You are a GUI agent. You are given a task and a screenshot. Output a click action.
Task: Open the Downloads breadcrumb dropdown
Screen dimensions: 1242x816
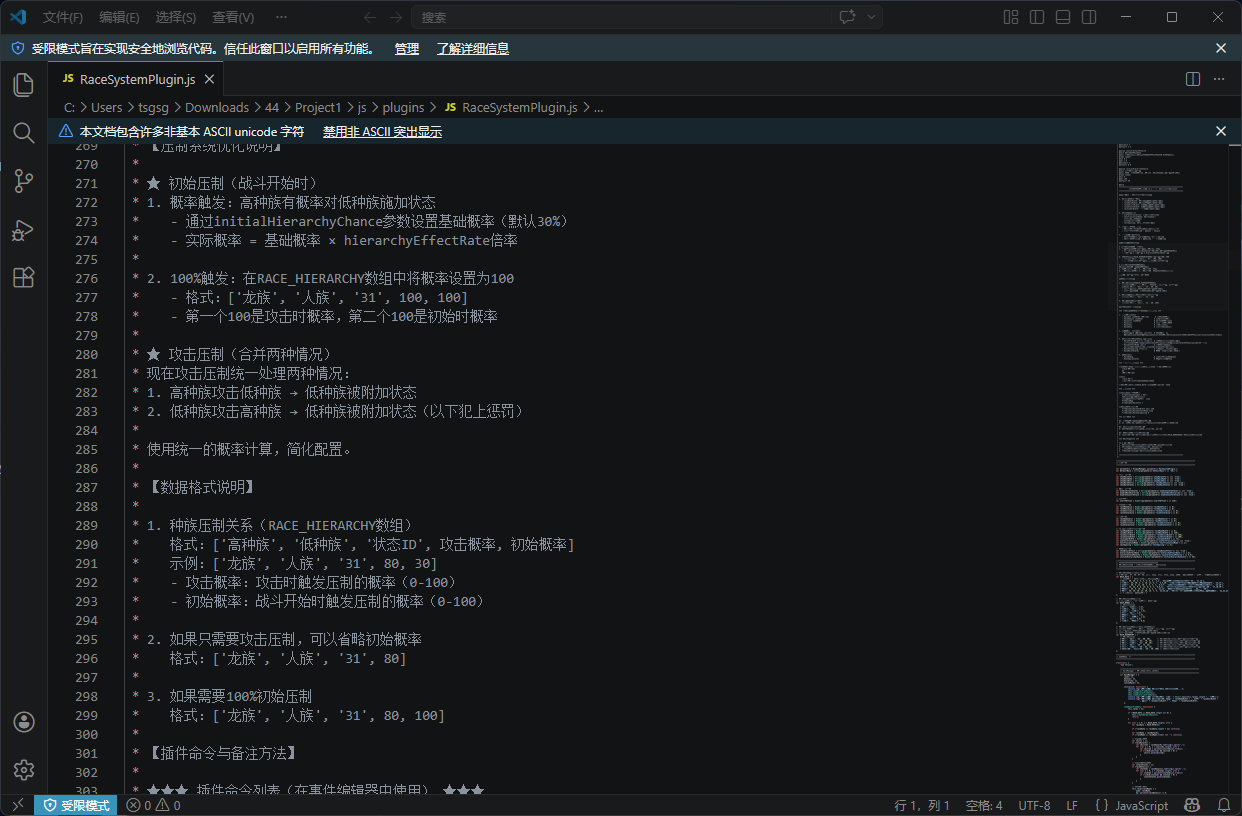[217, 107]
